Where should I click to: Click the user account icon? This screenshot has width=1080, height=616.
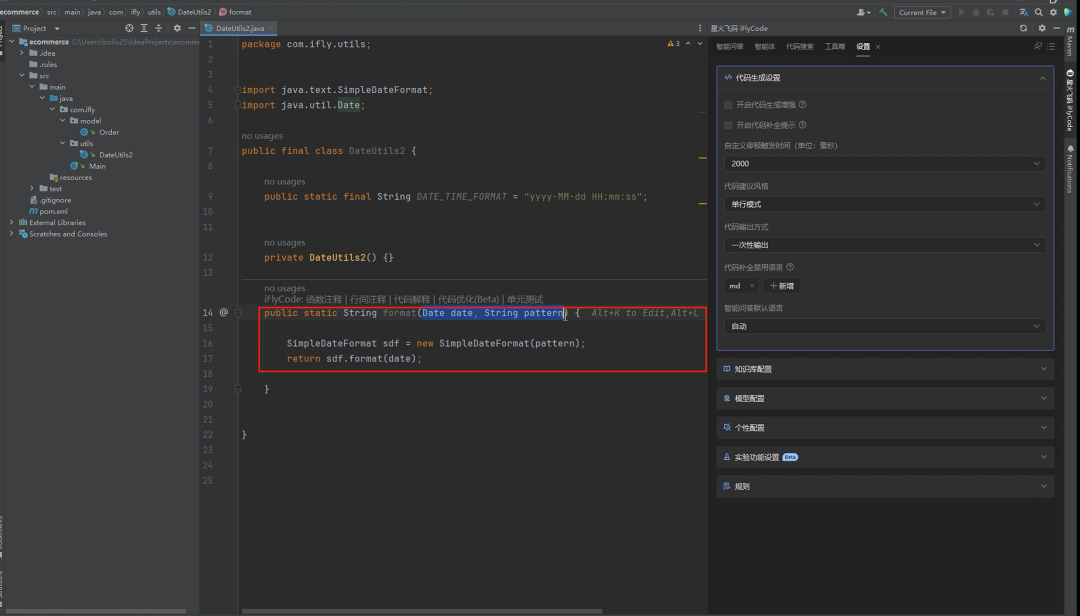tap(862, 12)
